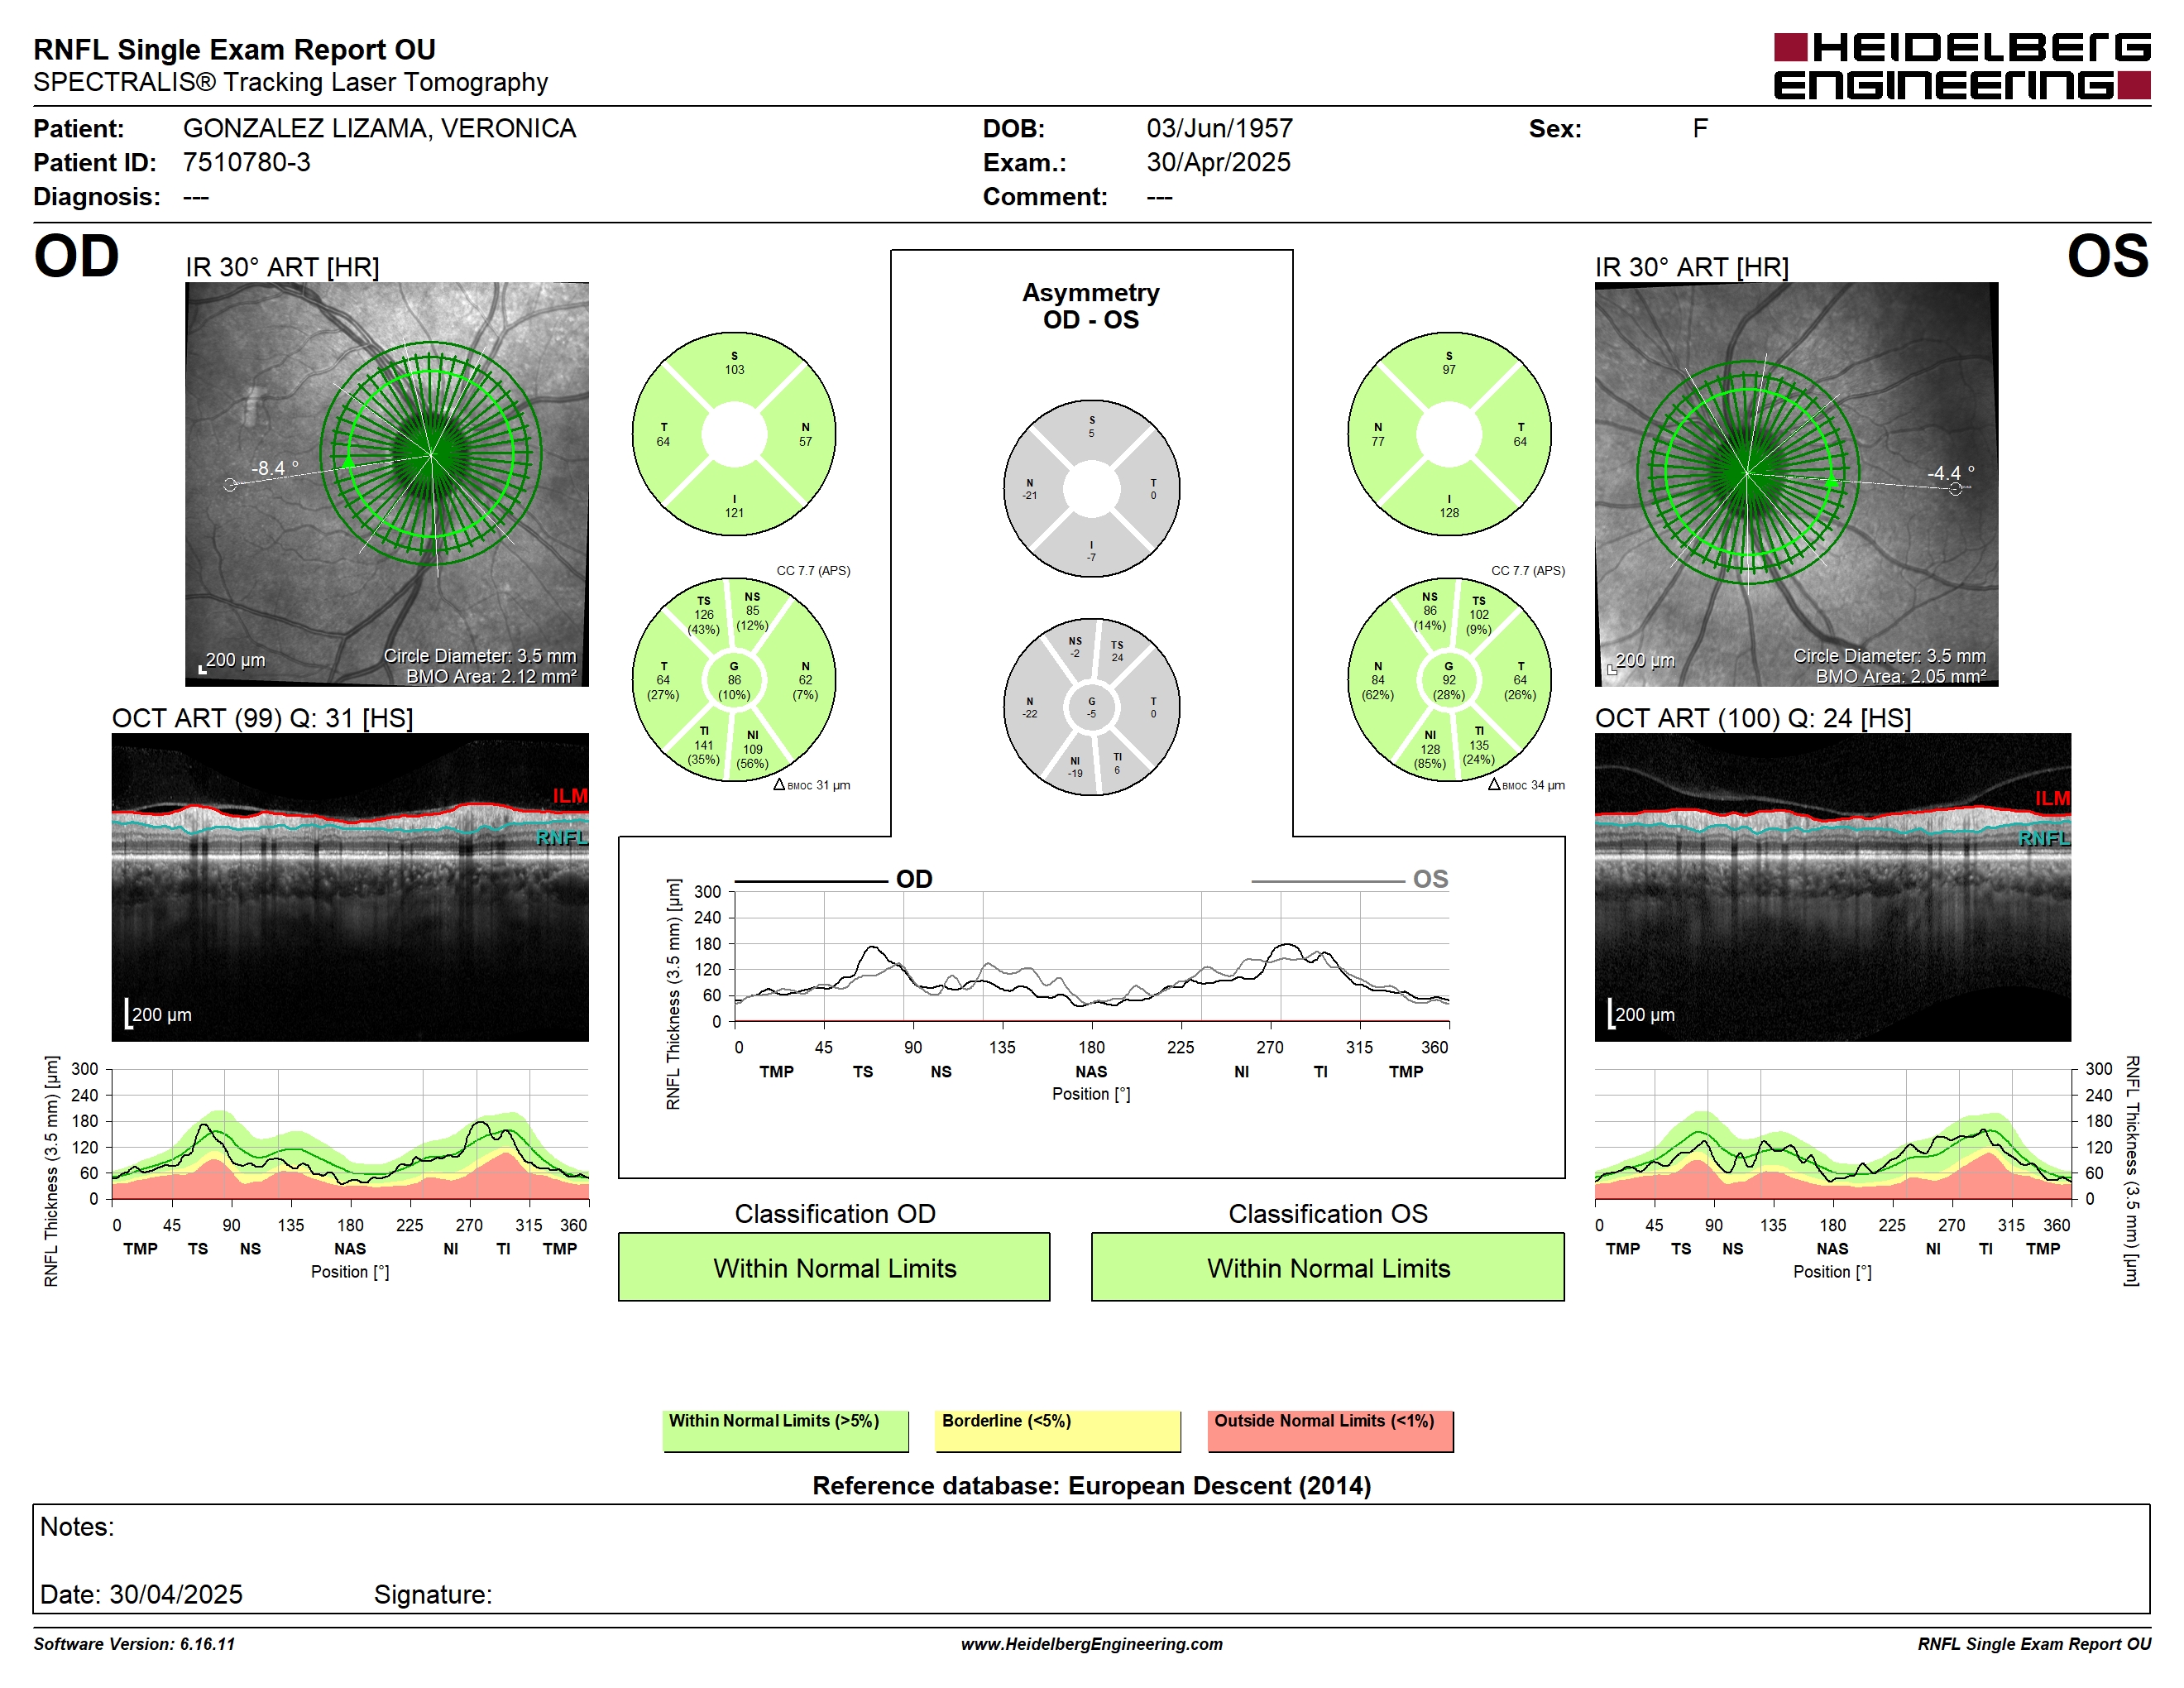Click the OS global G 92 center value
The image size is (2184, 1688).
(x=1449, y=680)
